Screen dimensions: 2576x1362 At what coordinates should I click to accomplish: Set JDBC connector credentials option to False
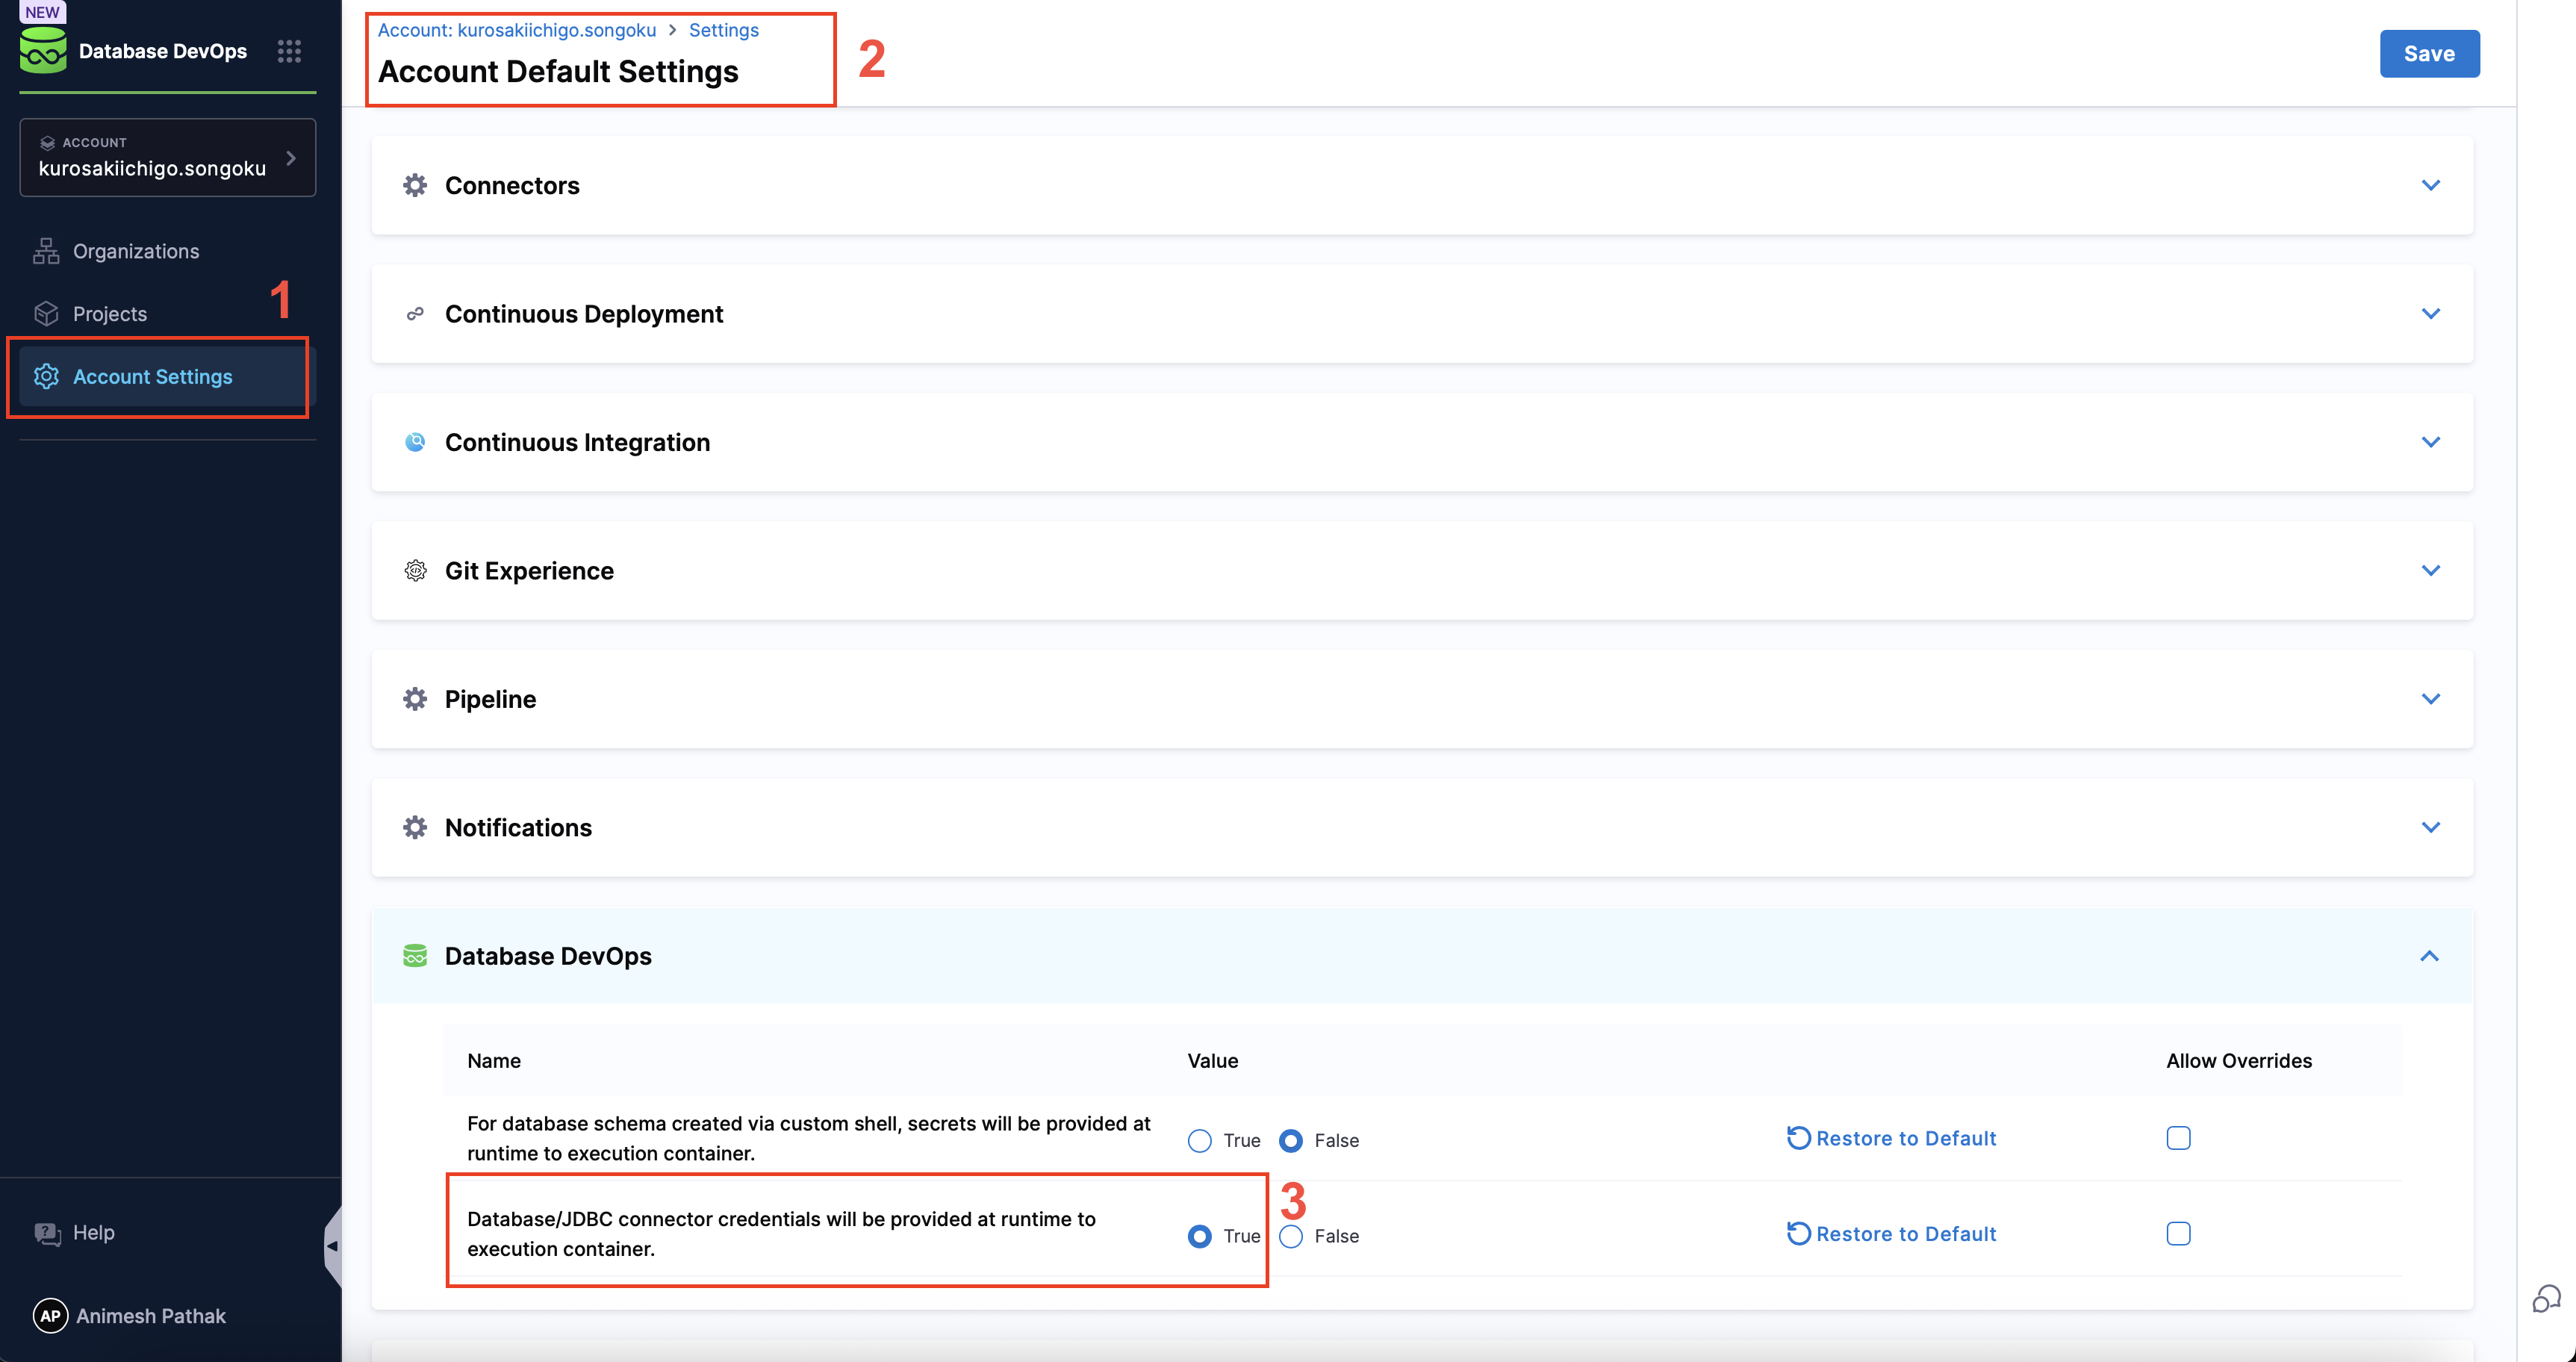pyautogui.click(x=1290, y=1236)
